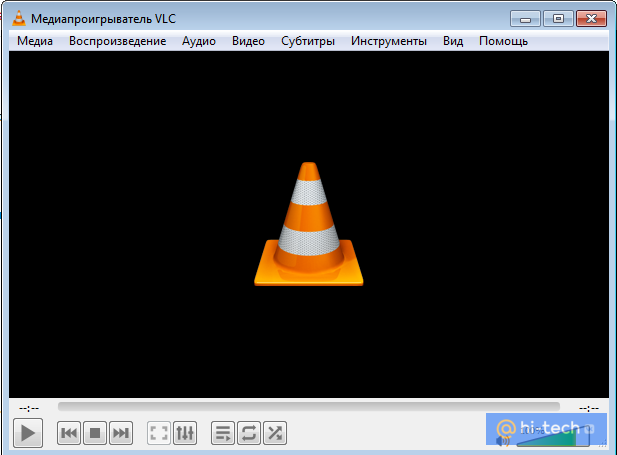Open the Медиа menu
The height and width of the screenshot is (455, 617).
[35, 41]
